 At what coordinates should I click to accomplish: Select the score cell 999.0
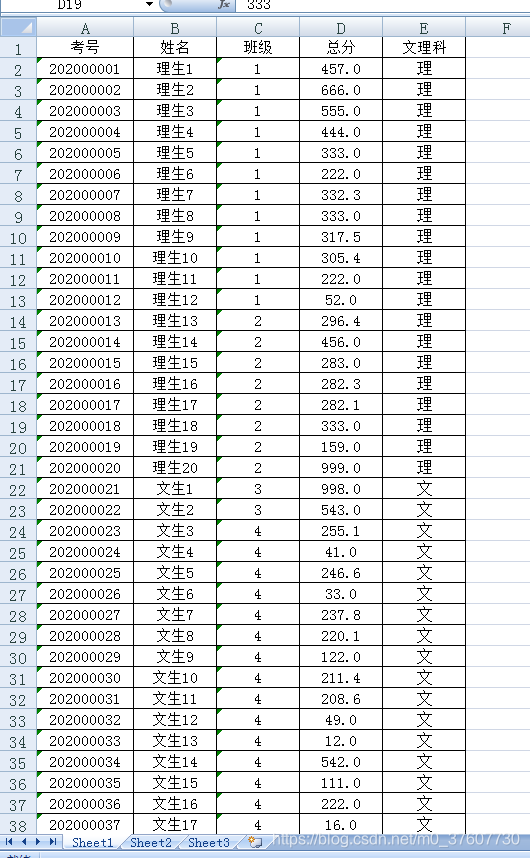click(341, 468)
